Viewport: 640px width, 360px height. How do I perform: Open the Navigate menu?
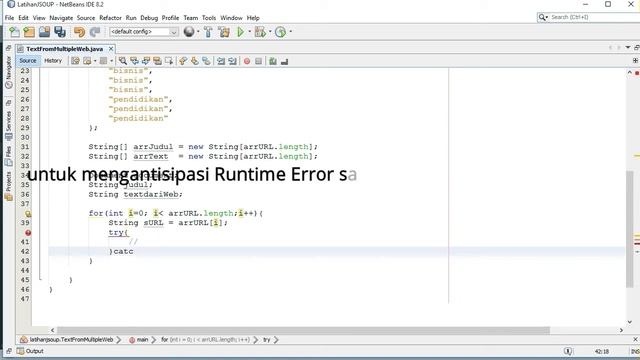tap(61, 18)
